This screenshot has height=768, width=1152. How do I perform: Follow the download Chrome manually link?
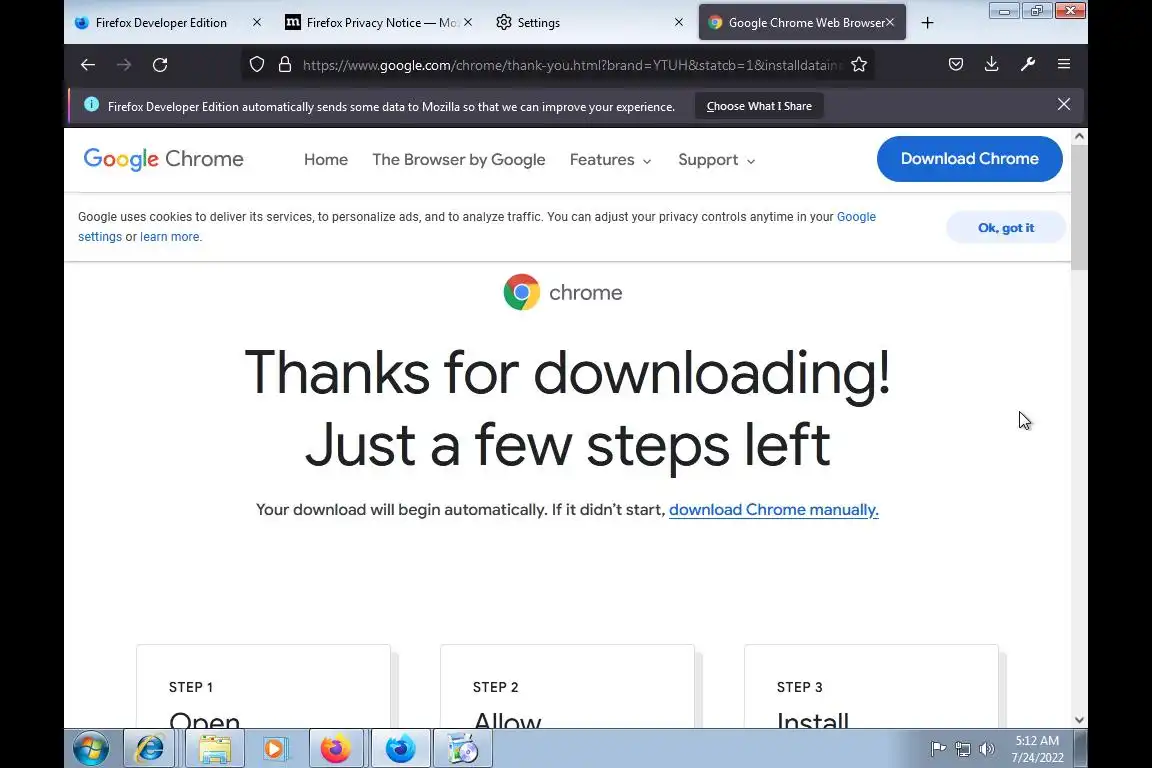tap(774, 510)
